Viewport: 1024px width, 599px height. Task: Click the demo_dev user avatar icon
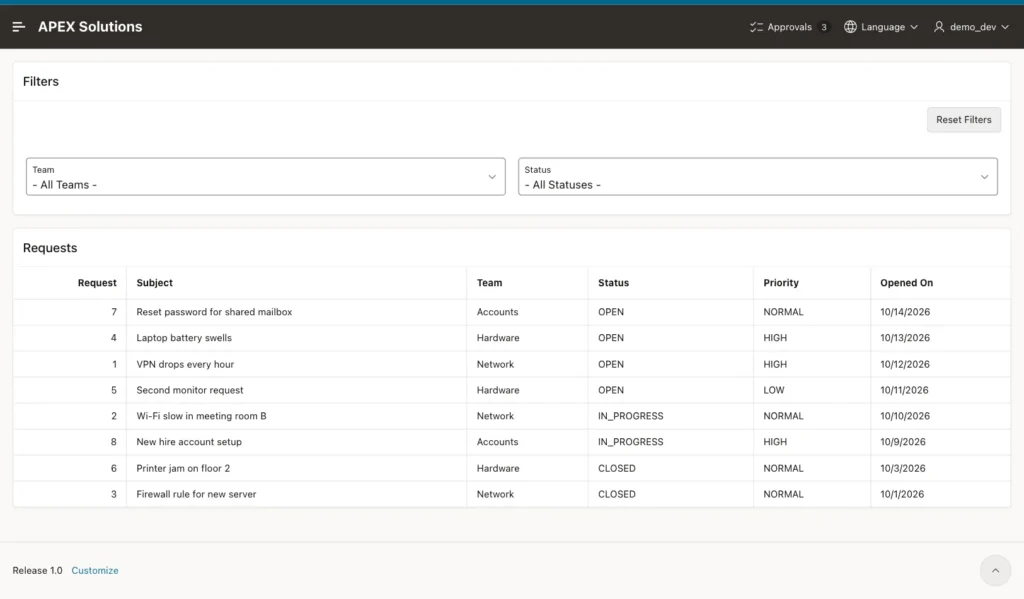point(938,27)
